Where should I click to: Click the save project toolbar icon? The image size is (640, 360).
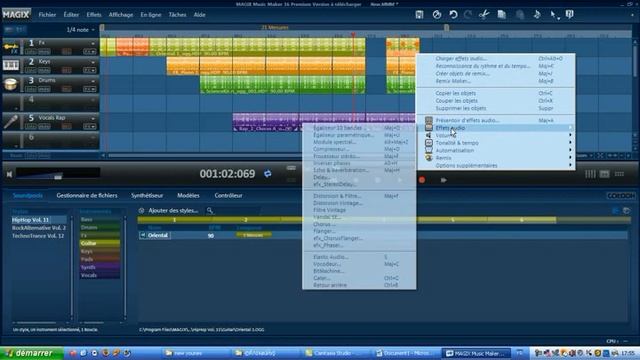(419, 15)
